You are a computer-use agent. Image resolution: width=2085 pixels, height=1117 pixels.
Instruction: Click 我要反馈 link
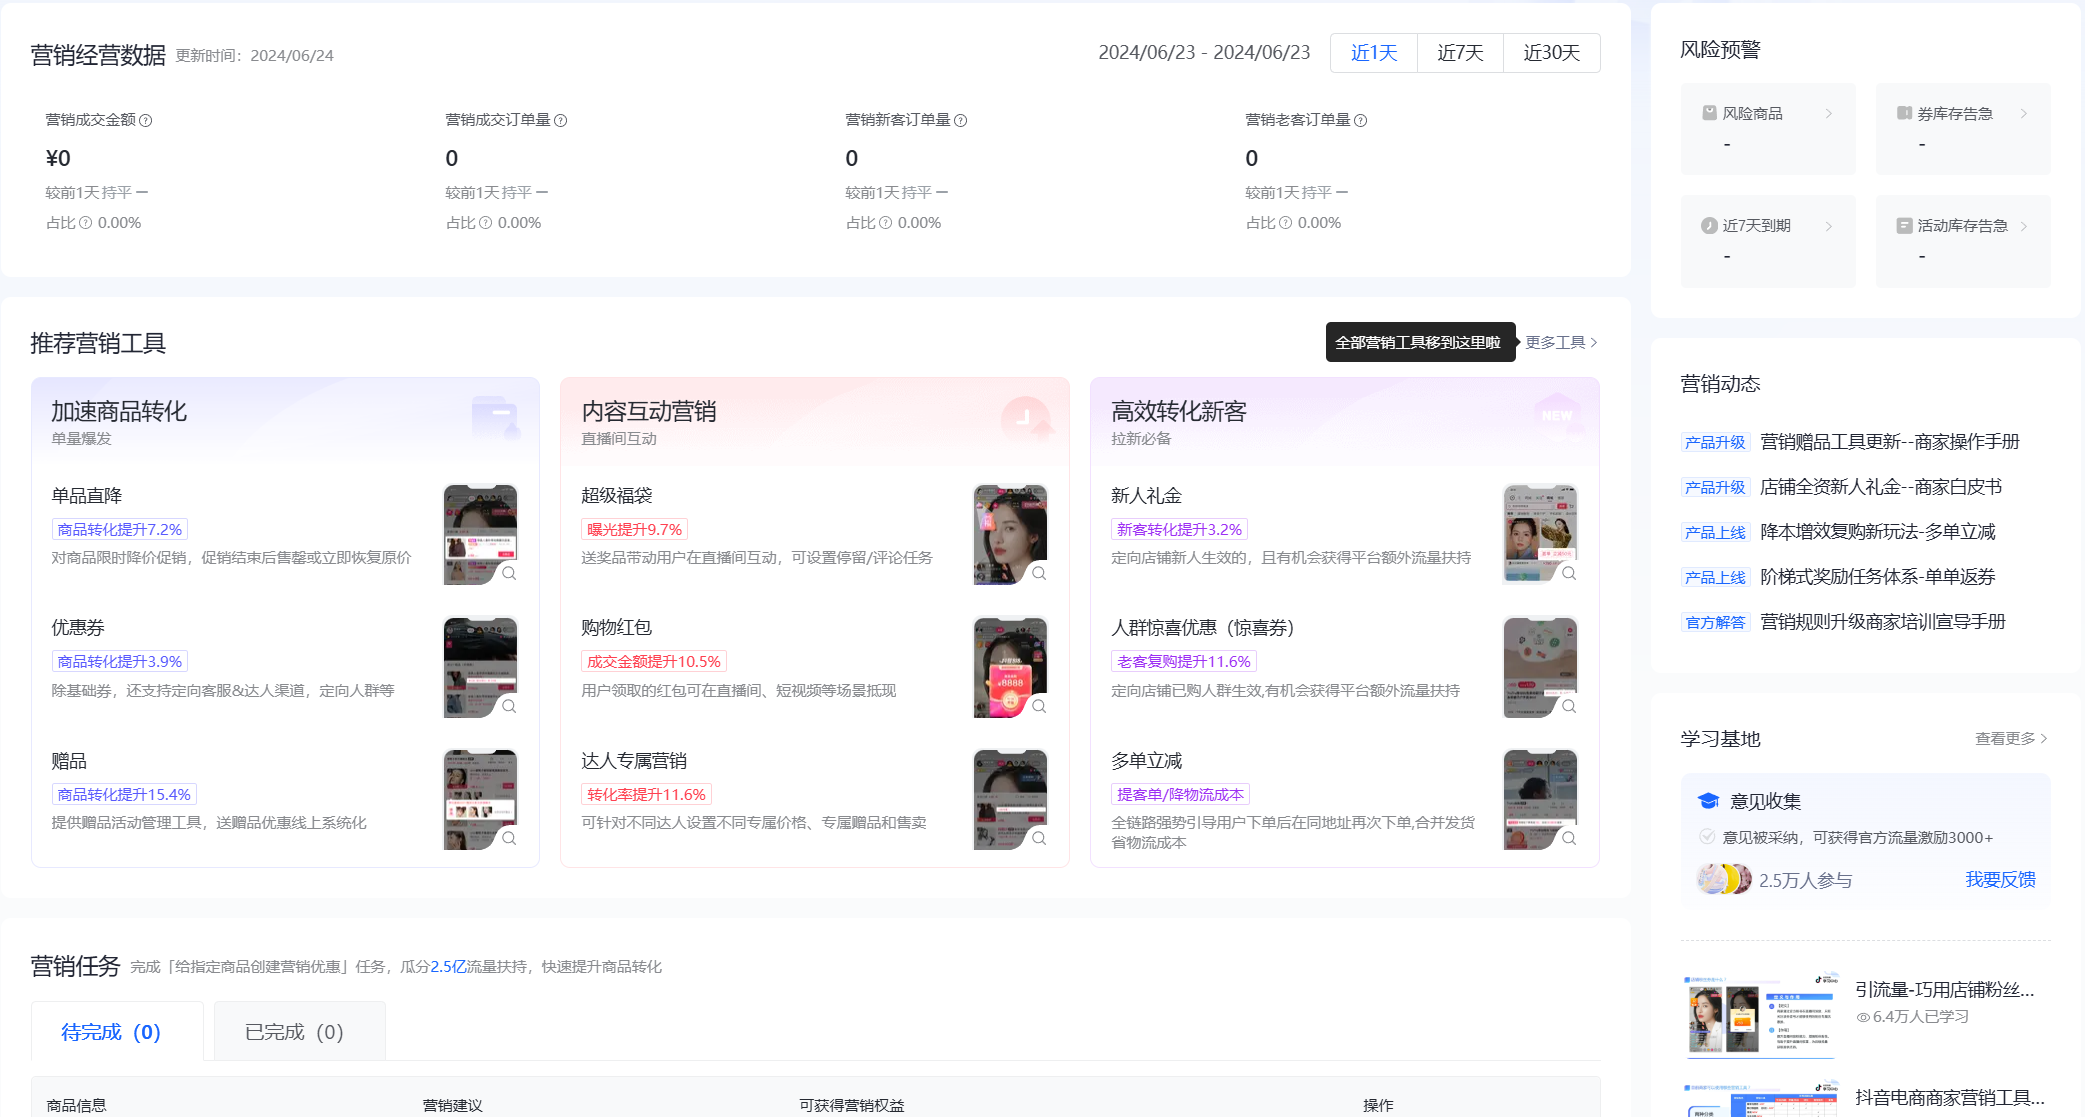pos(2000,880)
